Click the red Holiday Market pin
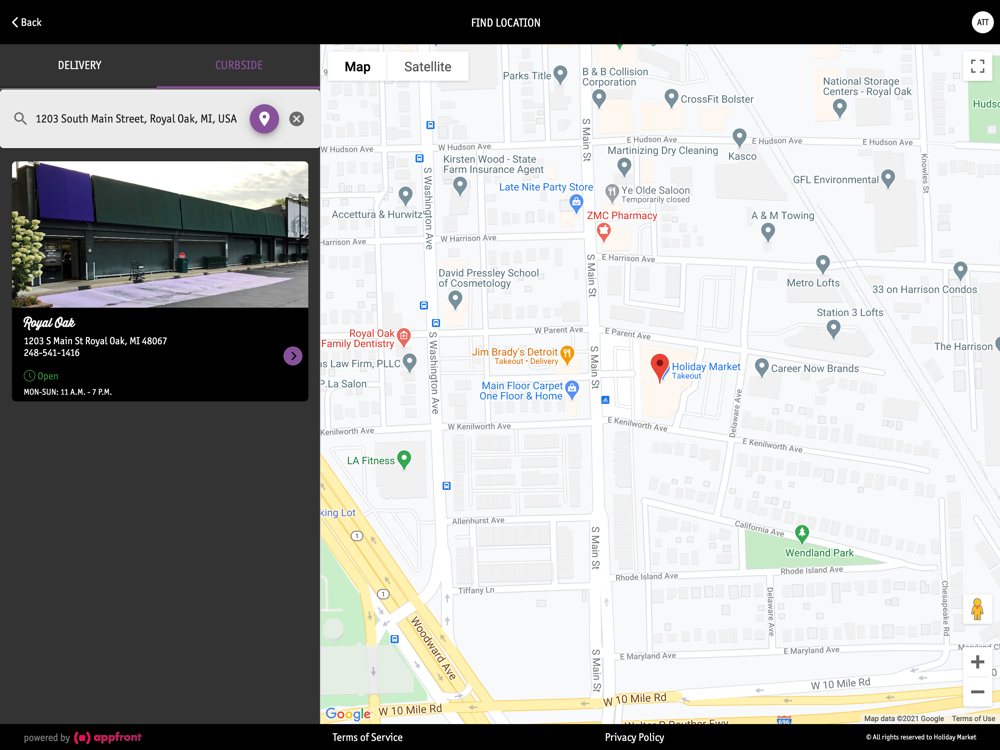 (659, 368)
